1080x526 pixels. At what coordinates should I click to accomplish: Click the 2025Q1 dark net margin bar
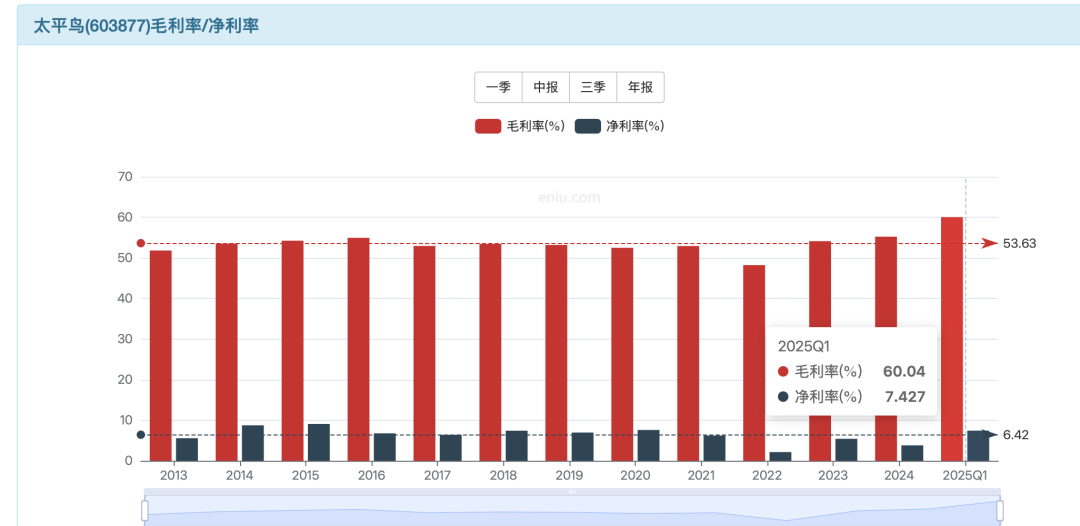pos(978,446)
